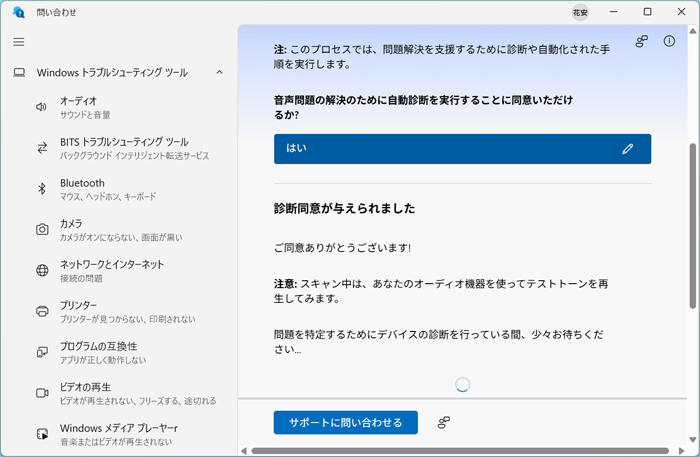
Task: Click サポートに問い合わせる button
Action: click(x=346, y=422)
